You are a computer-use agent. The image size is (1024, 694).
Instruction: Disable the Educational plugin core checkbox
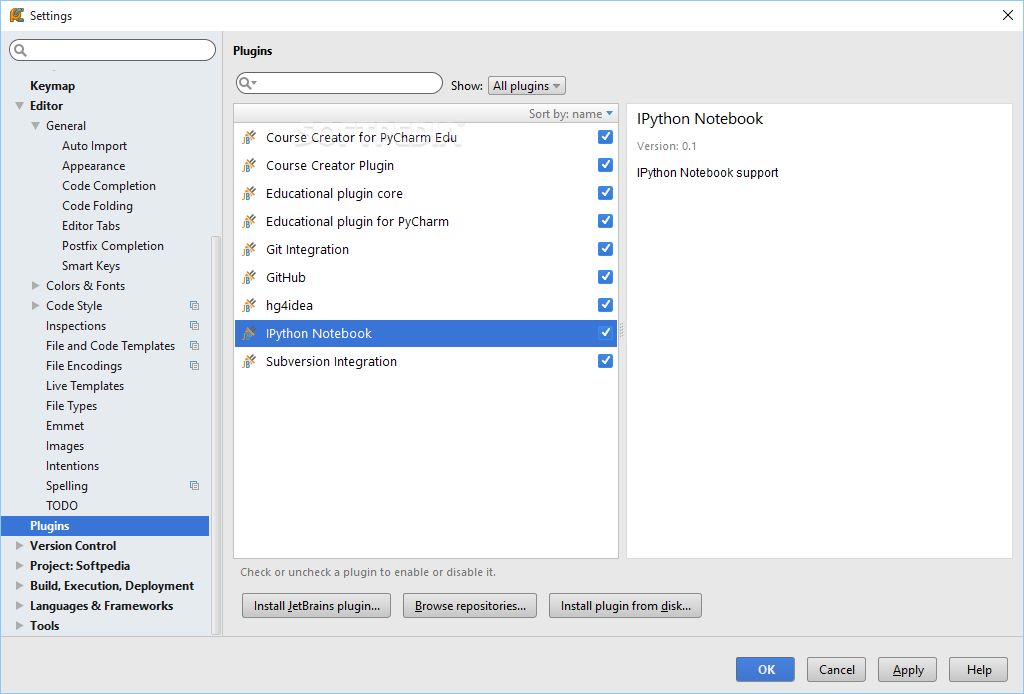[x=605, y=193]
